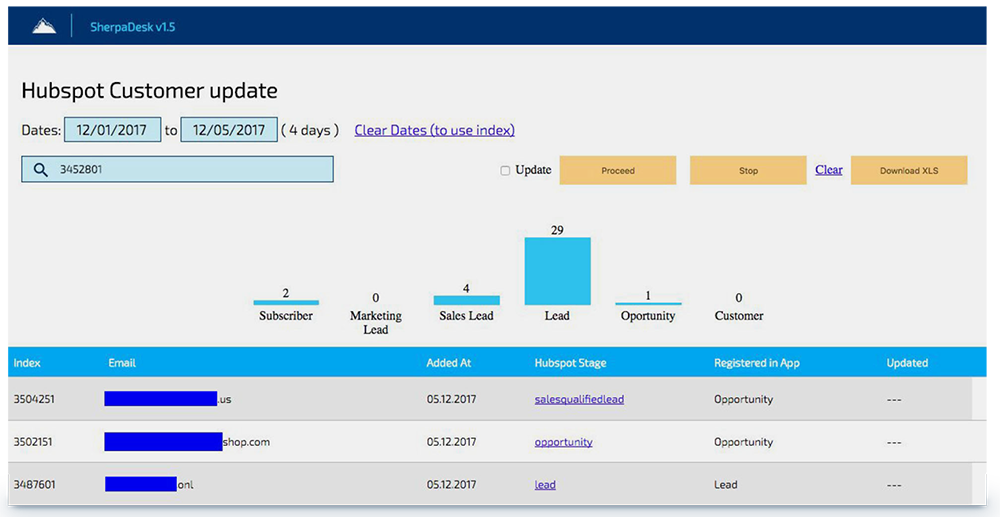Click the end date field 12/05/2017

[x=229, y=130]
